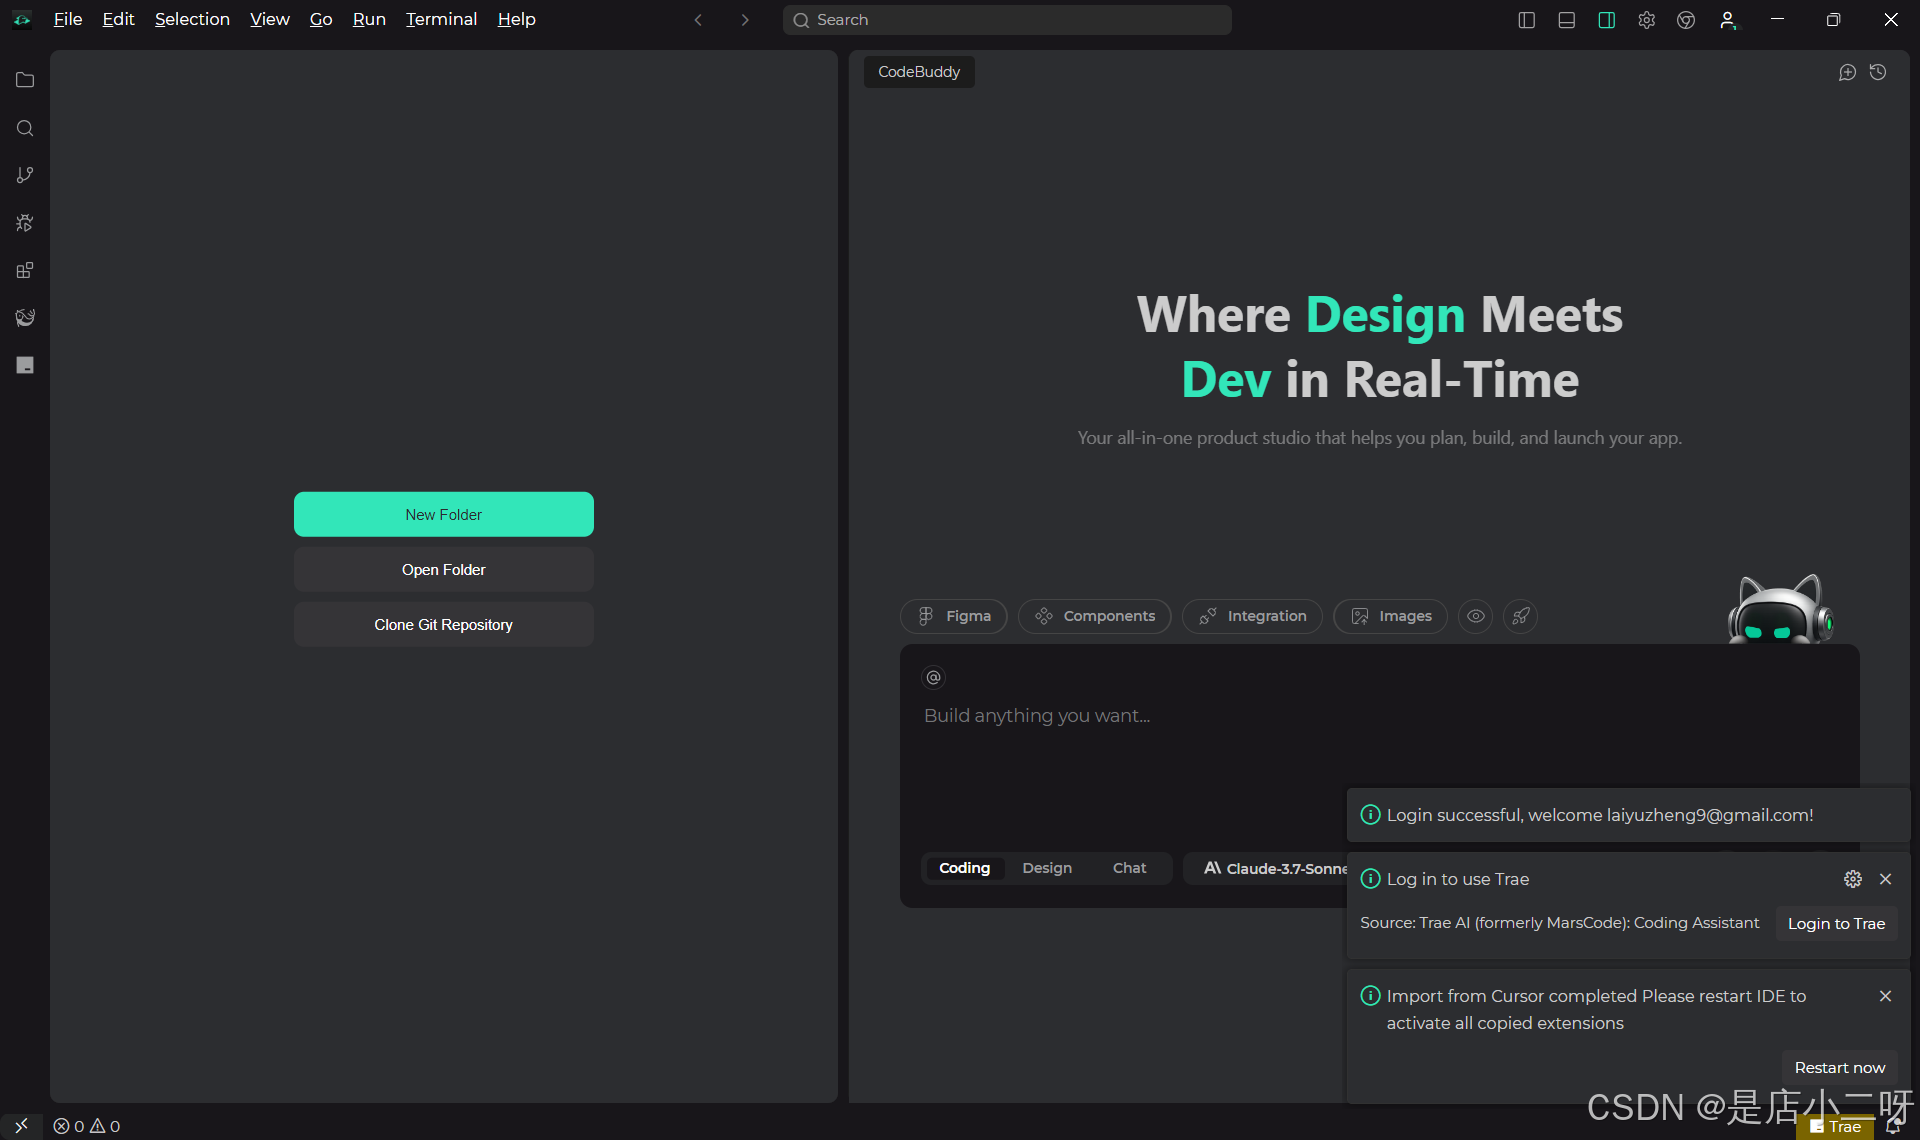Open settings gear in title bar

point(1646,20)
